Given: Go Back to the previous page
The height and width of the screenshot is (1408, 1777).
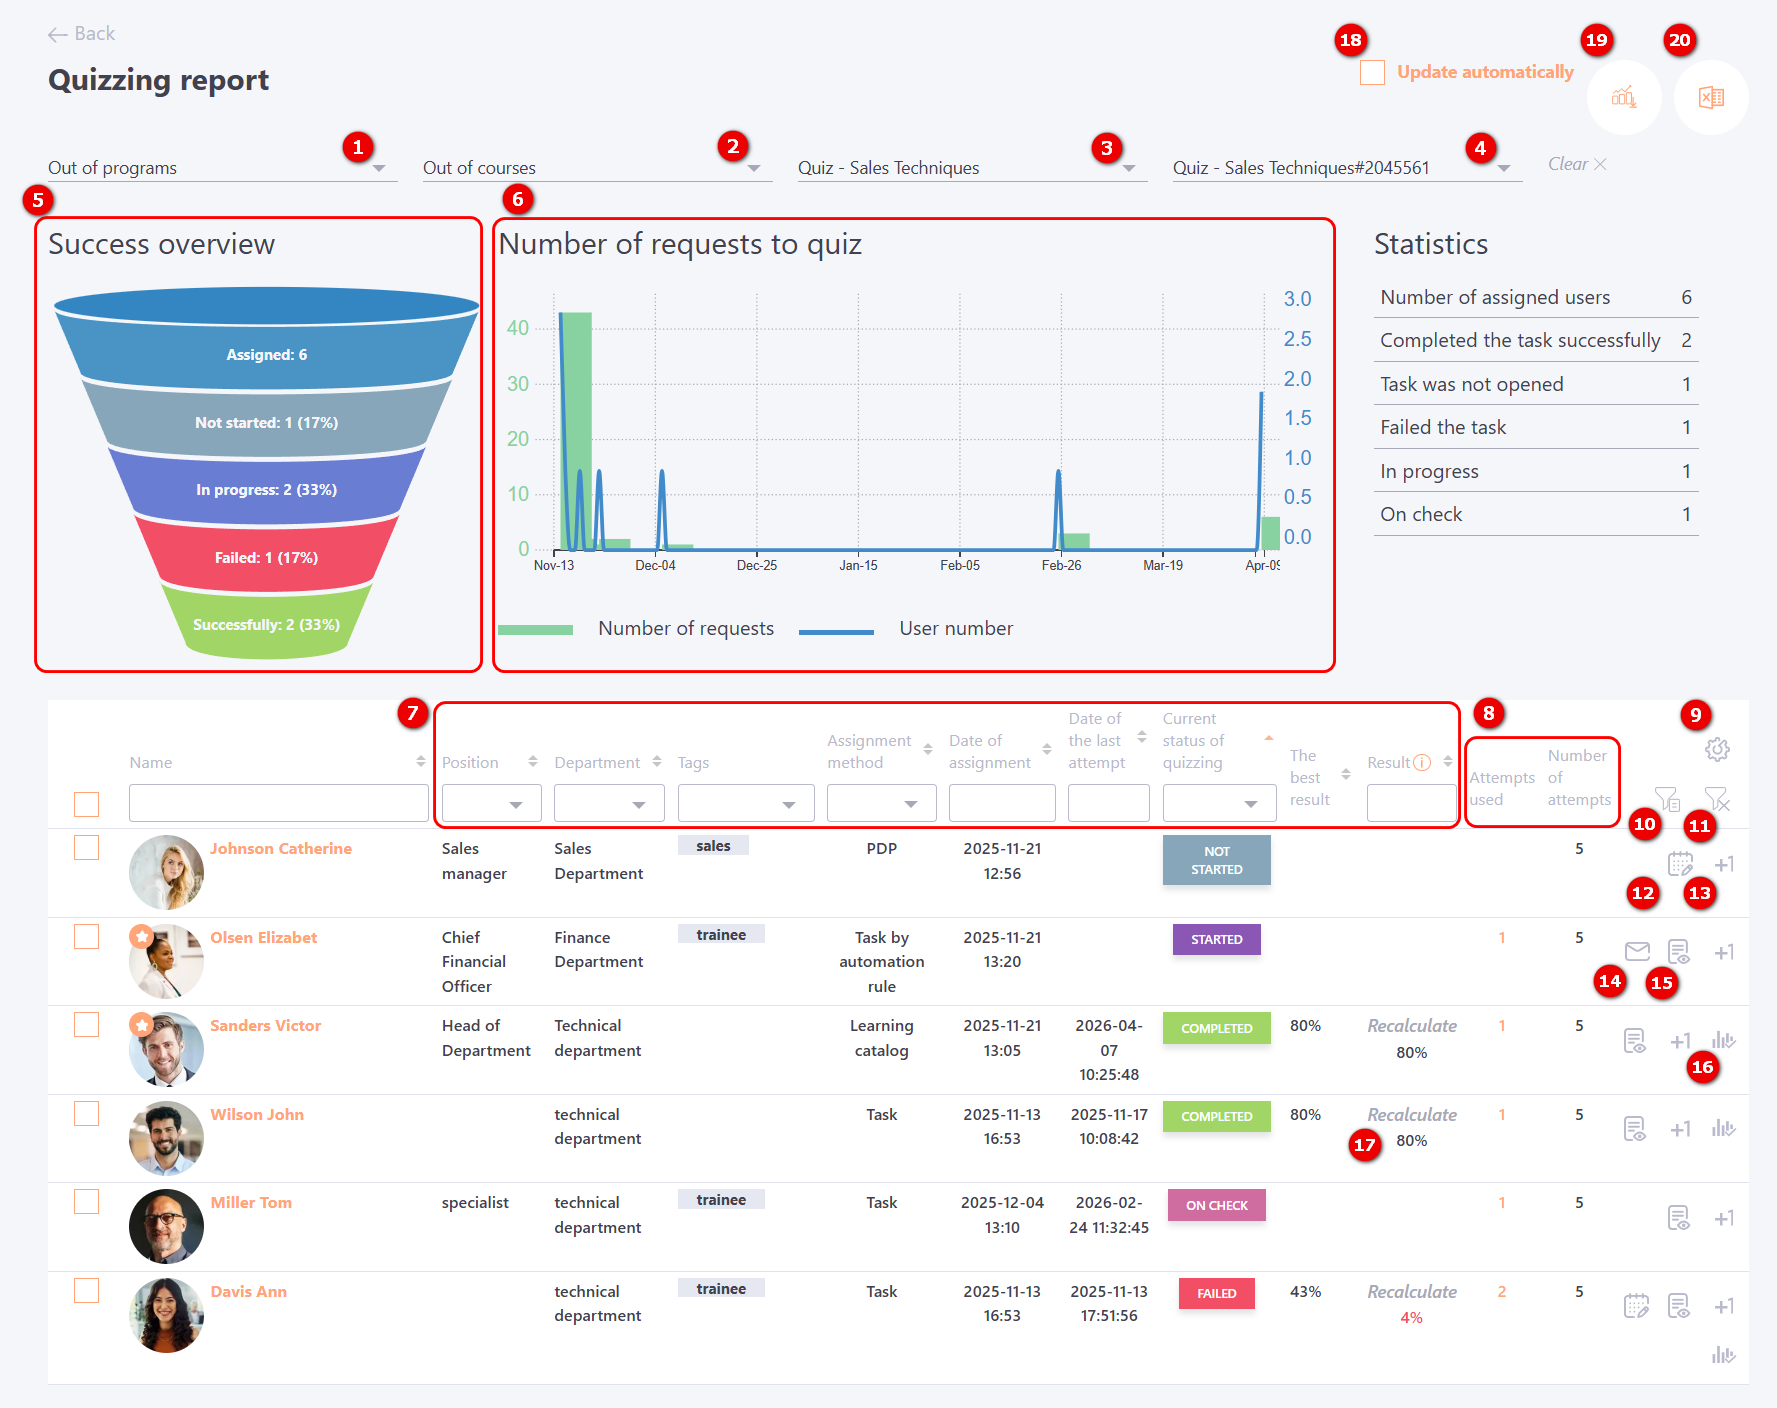Looking at the screenshot, I should 81,34.
